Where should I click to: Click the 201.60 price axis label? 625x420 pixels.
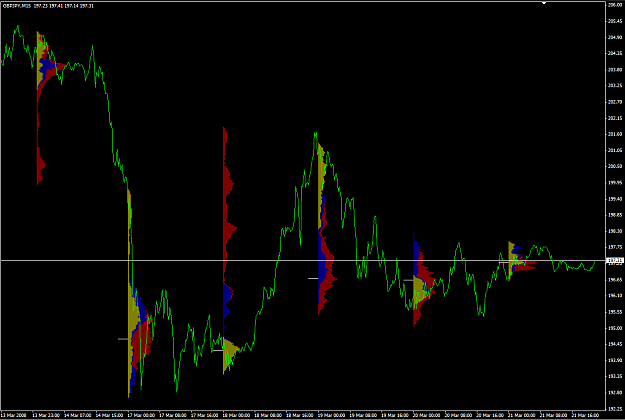(615, 134)
